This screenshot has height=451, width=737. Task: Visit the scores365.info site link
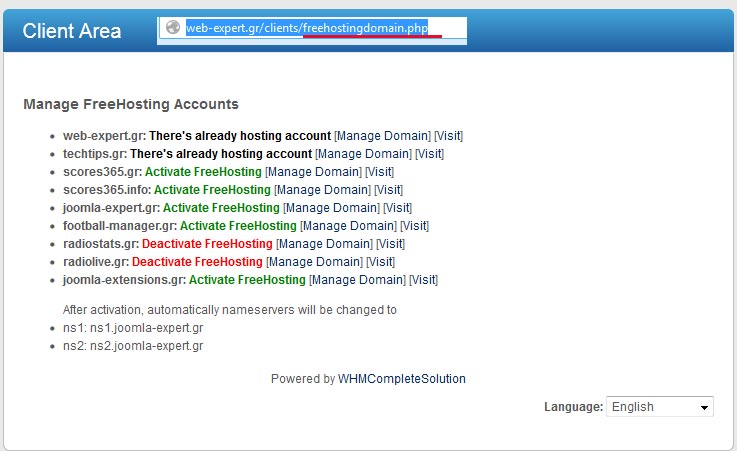(x=389, y=190)
